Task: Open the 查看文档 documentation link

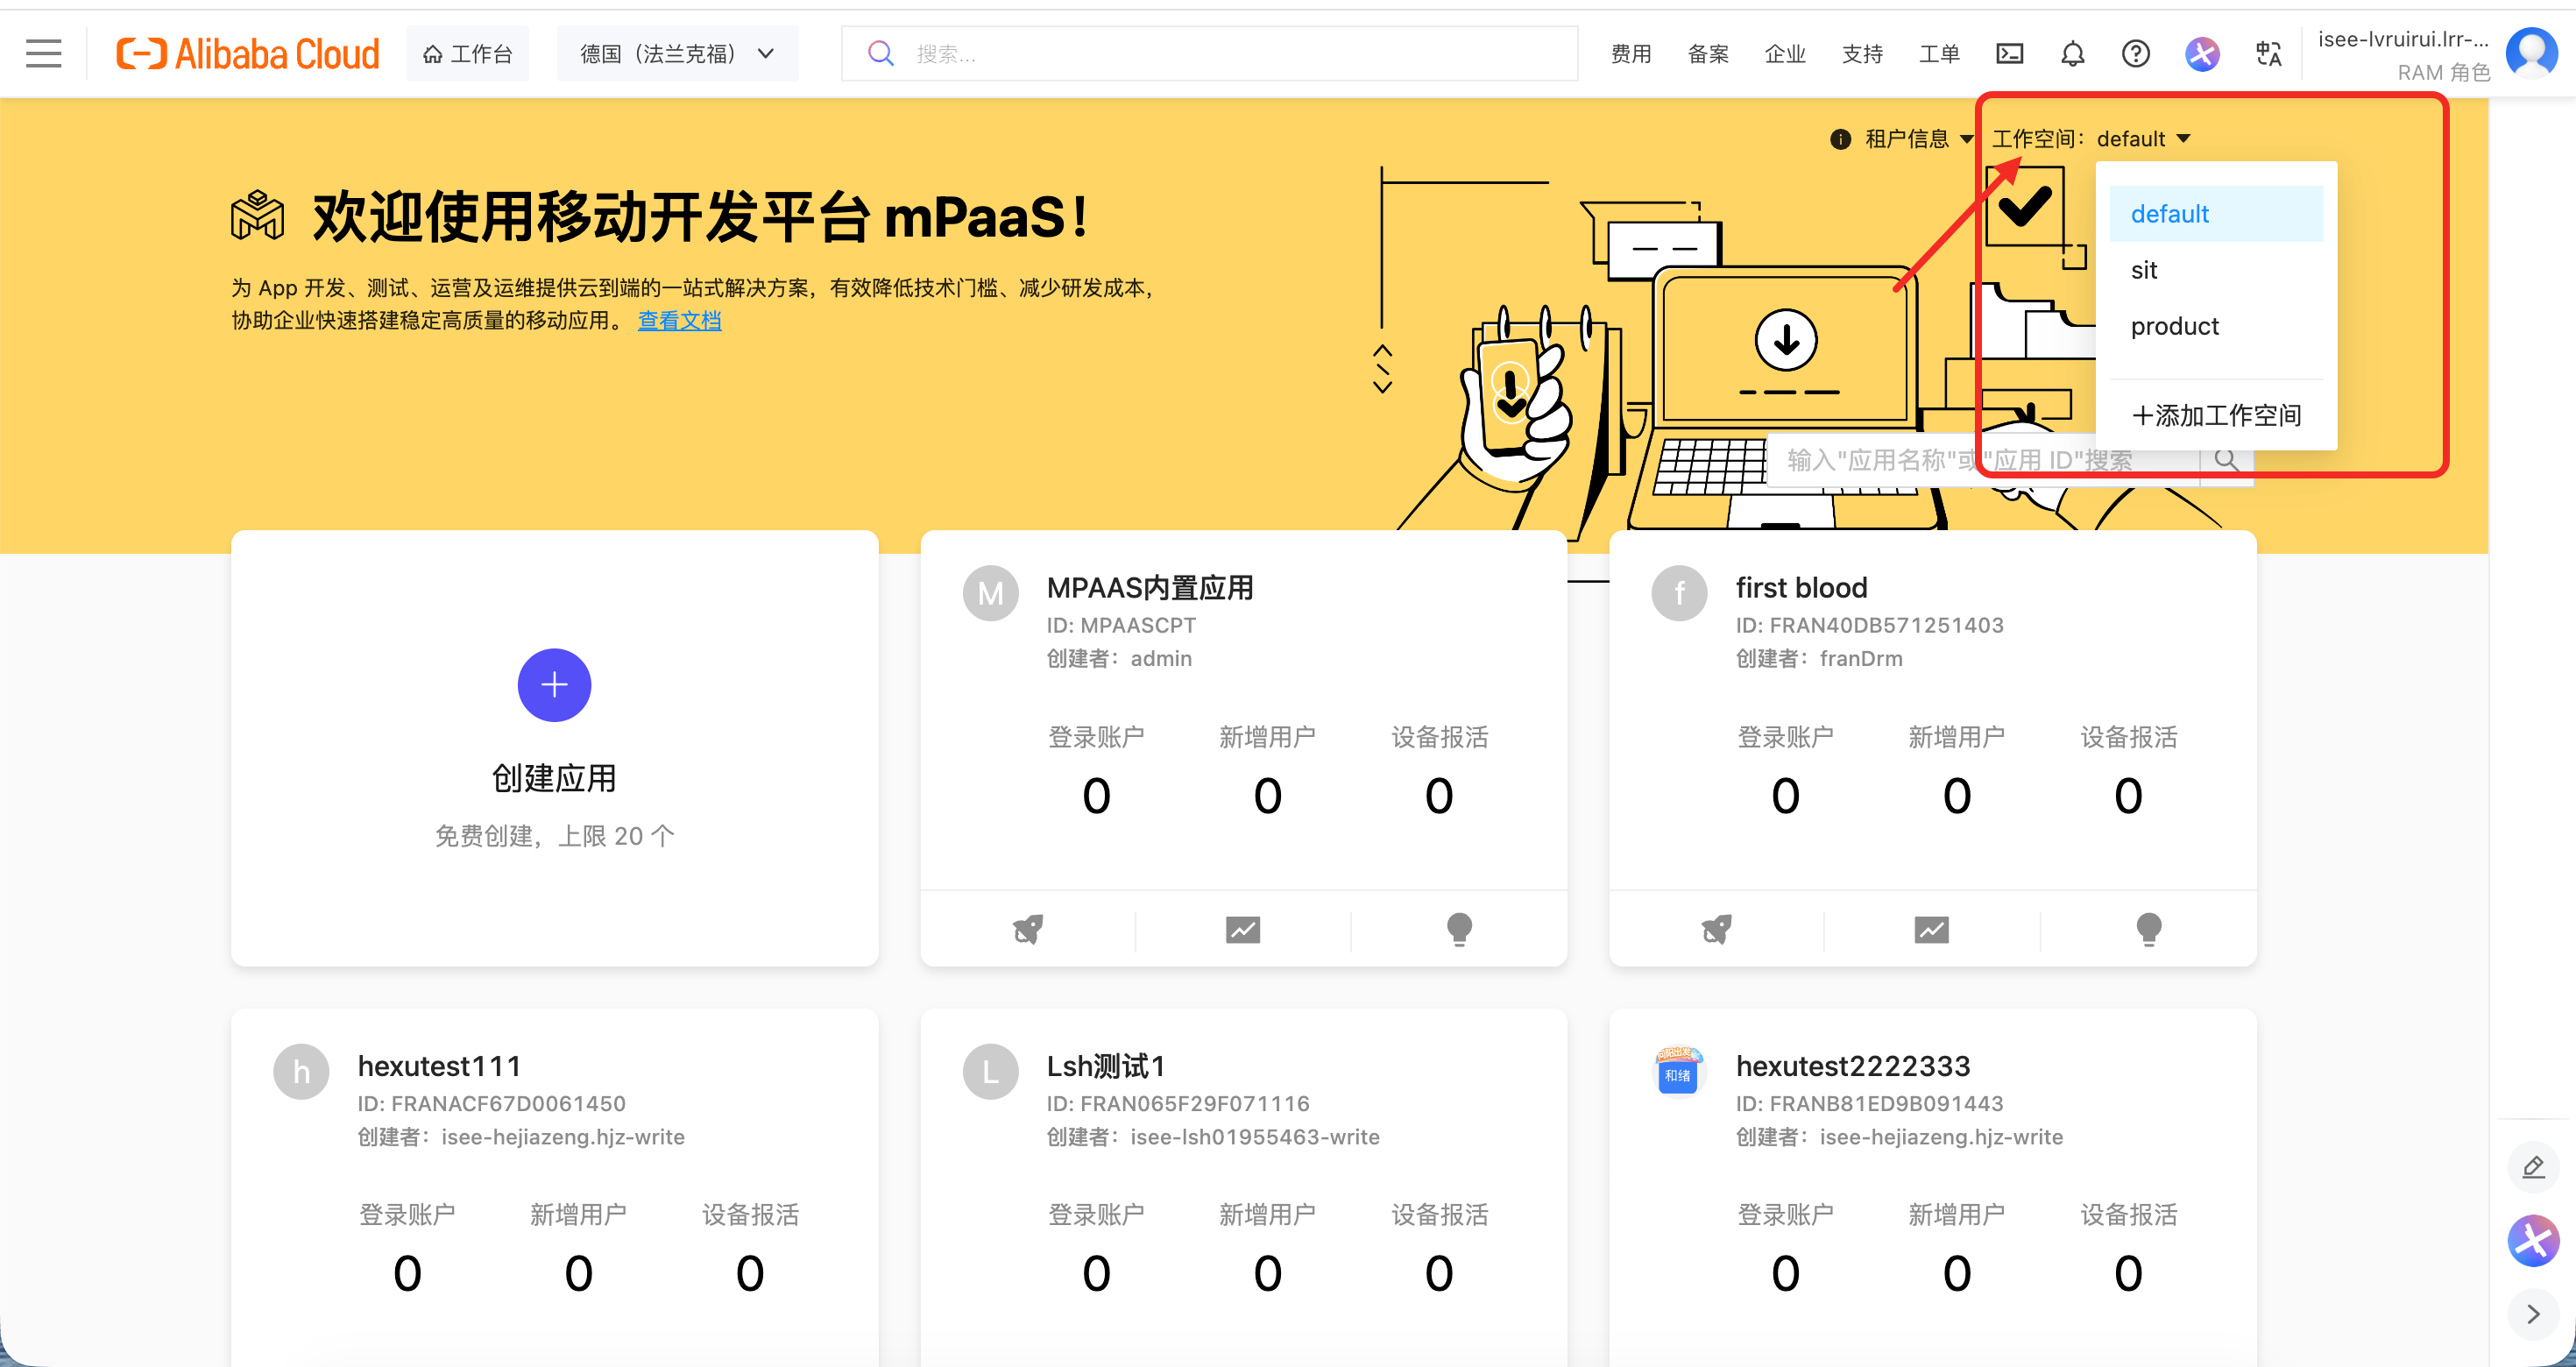Action: 679,320
